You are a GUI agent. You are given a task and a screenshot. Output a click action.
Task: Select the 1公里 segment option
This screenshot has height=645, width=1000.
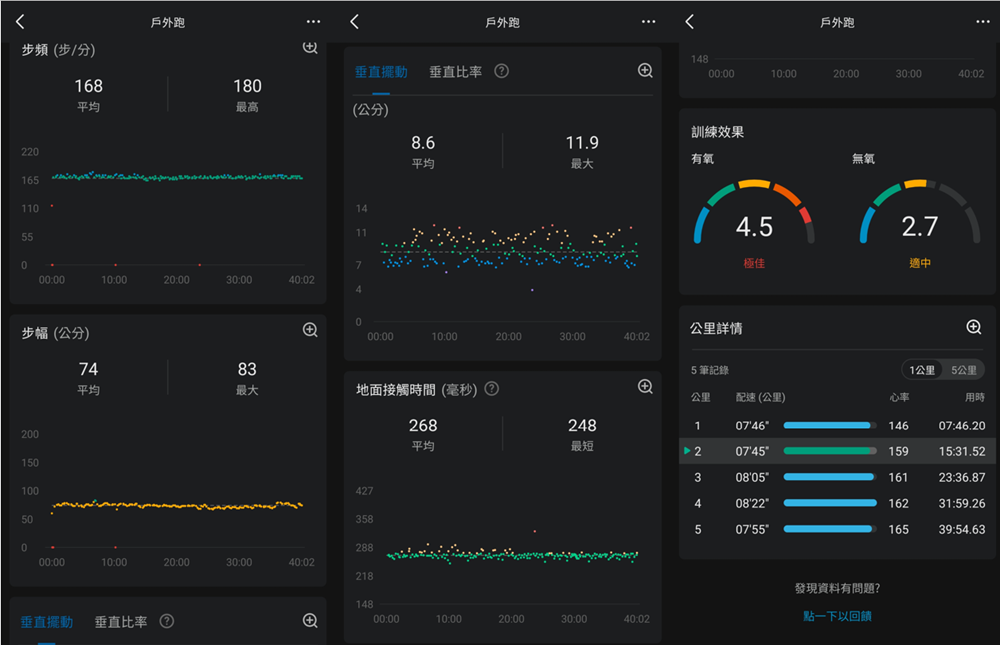pos(921,370)
